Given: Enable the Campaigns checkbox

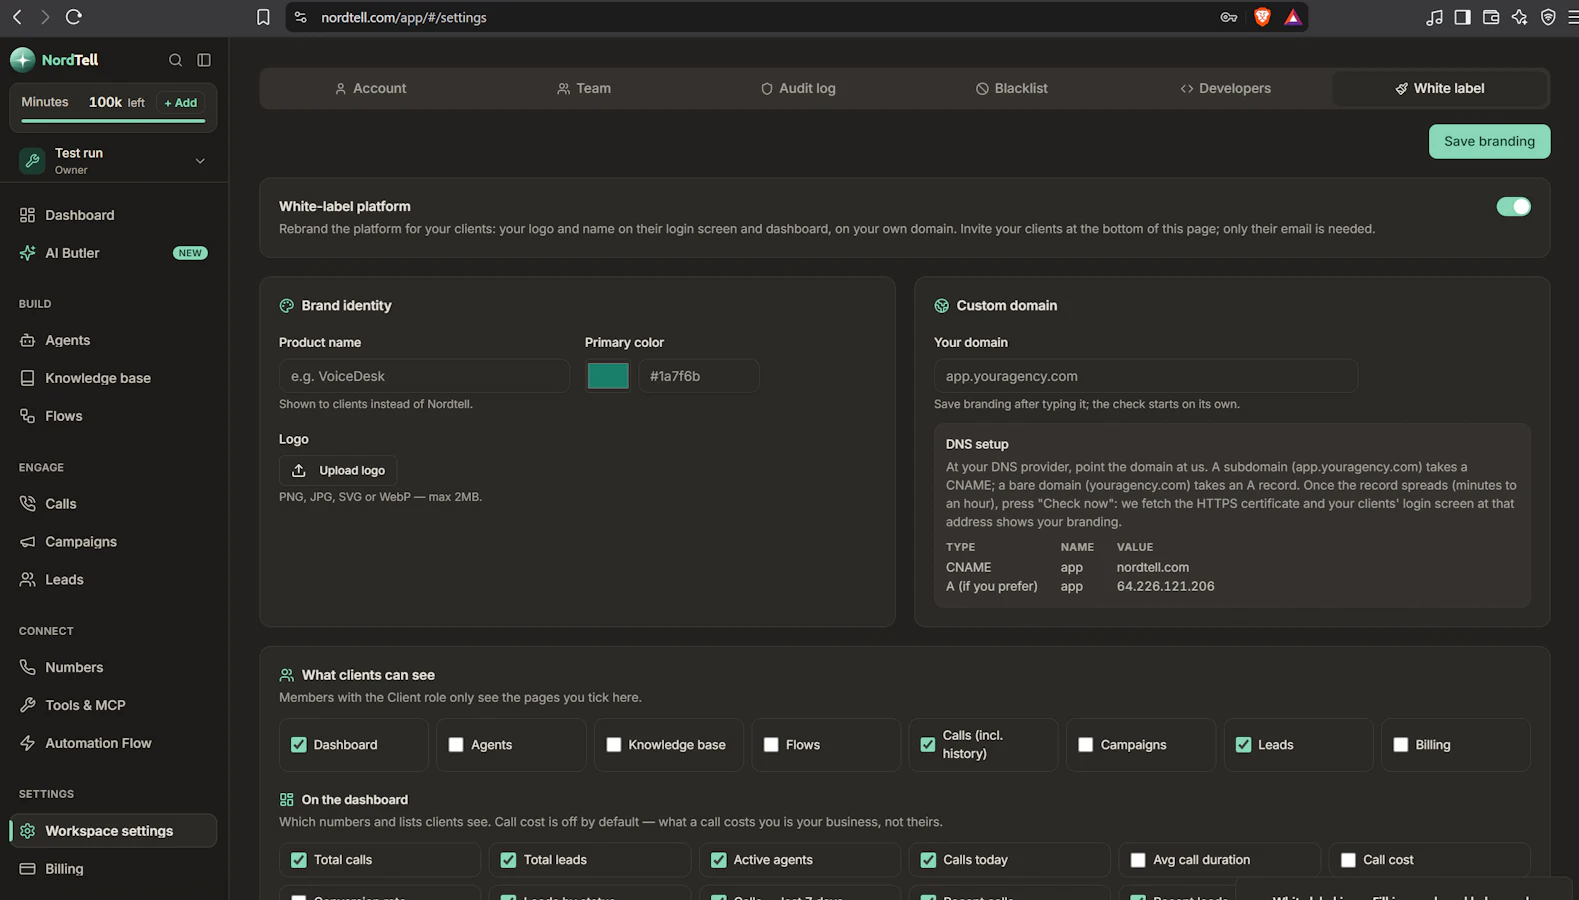Looking at the screenshot, I should (1086, 745).
